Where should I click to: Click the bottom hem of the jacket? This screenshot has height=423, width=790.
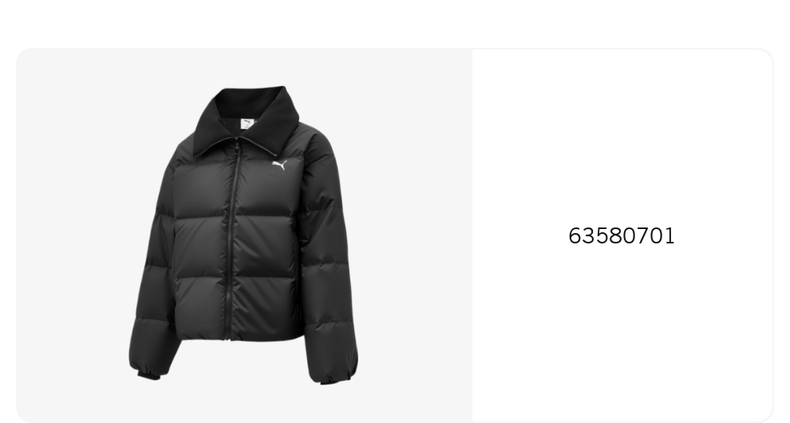(241, 336)
